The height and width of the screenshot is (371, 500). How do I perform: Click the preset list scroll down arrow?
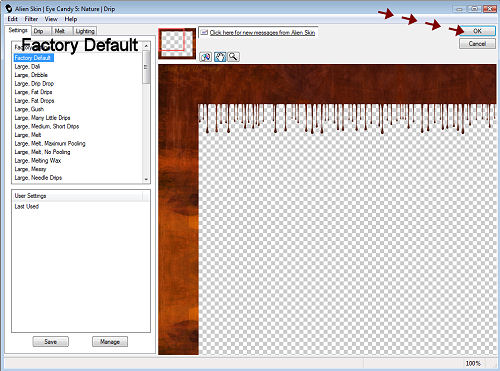pyautogui.click(x=146, y=179)
